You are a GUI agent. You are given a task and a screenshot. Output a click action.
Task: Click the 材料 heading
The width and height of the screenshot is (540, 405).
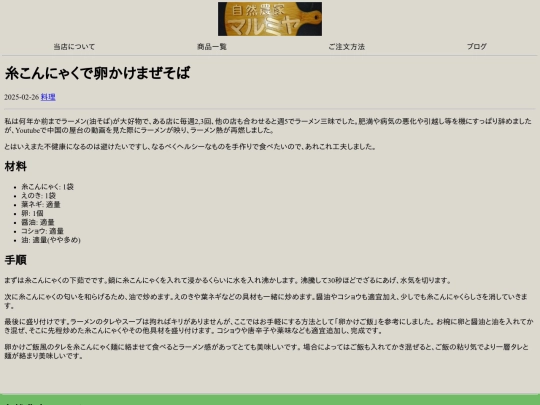point(15,167)
